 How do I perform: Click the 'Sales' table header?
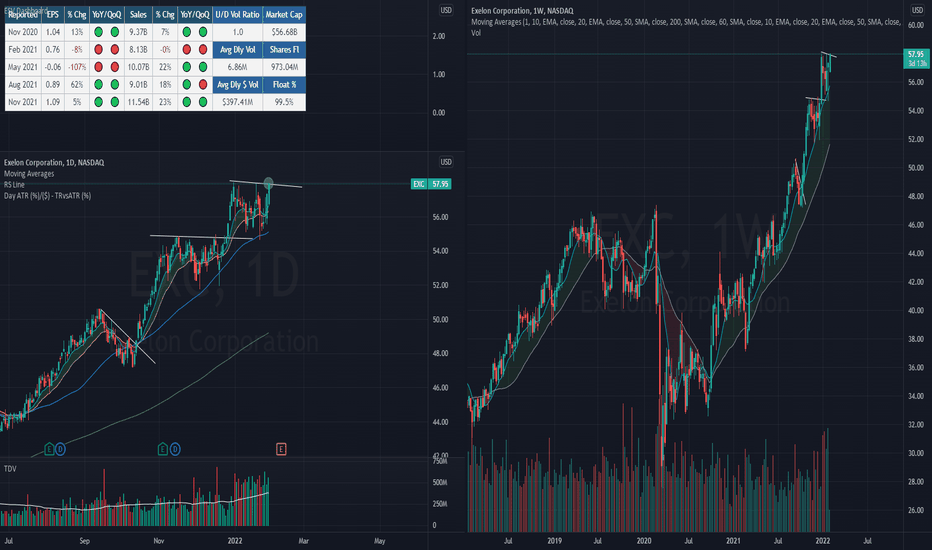[138, 14]
